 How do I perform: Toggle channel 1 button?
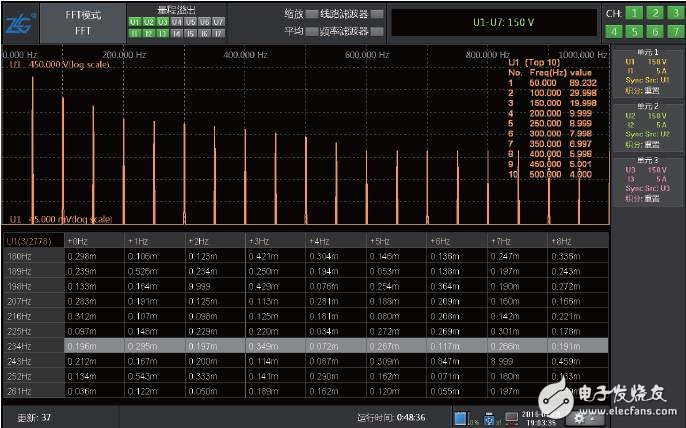tap(634, 13)
